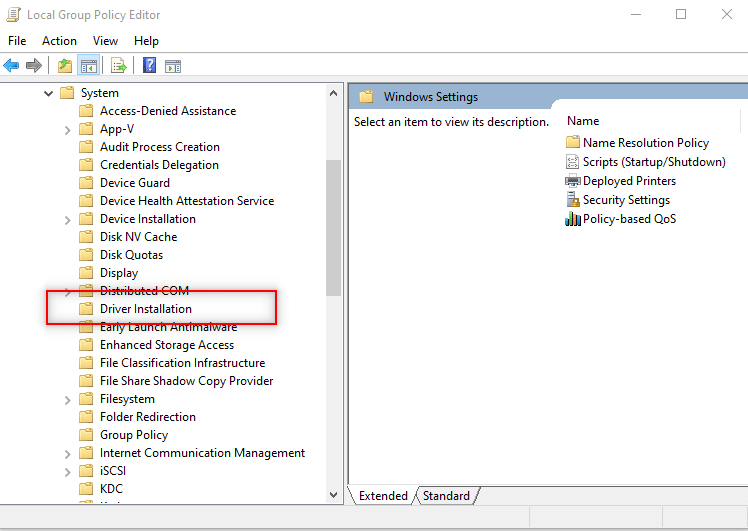Select Device Health Attestation Service

pos(187,201)
